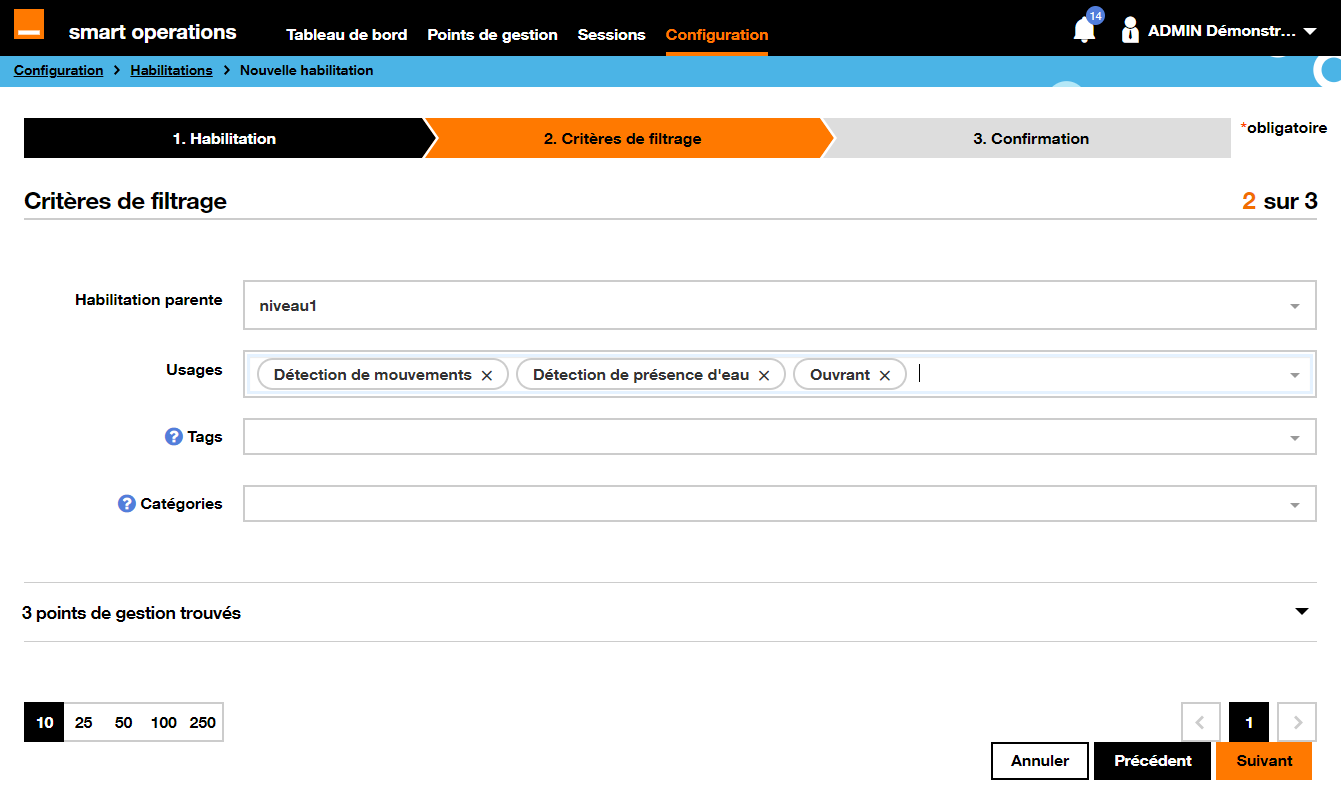
Task: Set page size to 25 results
Action: tap(84, 722)
